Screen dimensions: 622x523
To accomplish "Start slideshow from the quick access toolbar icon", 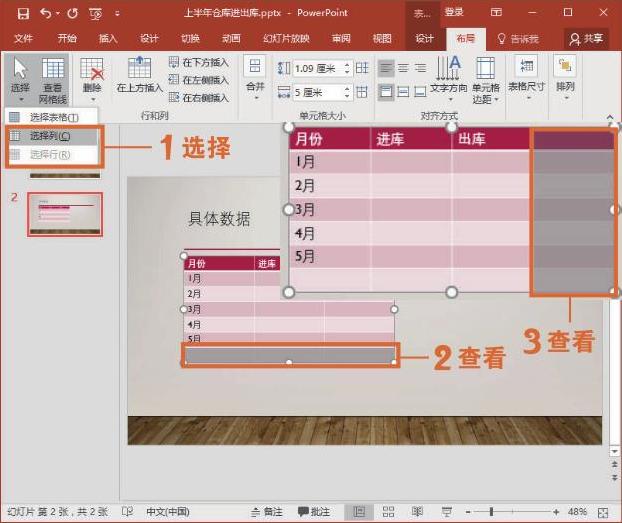I will 96,14.
